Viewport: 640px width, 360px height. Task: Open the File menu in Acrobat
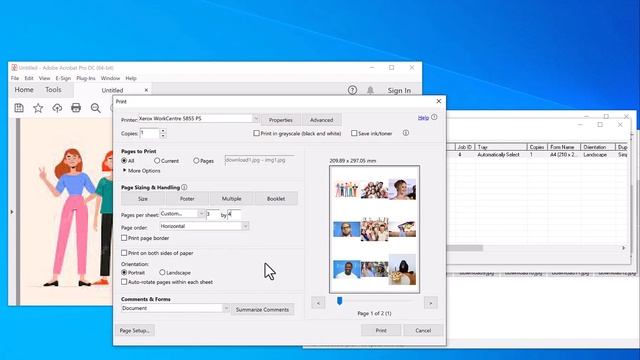(15, 78)
